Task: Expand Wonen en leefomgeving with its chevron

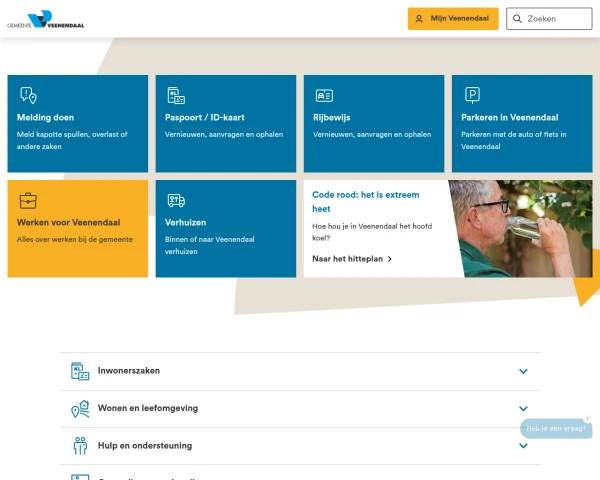Action: tap(523, 408)
